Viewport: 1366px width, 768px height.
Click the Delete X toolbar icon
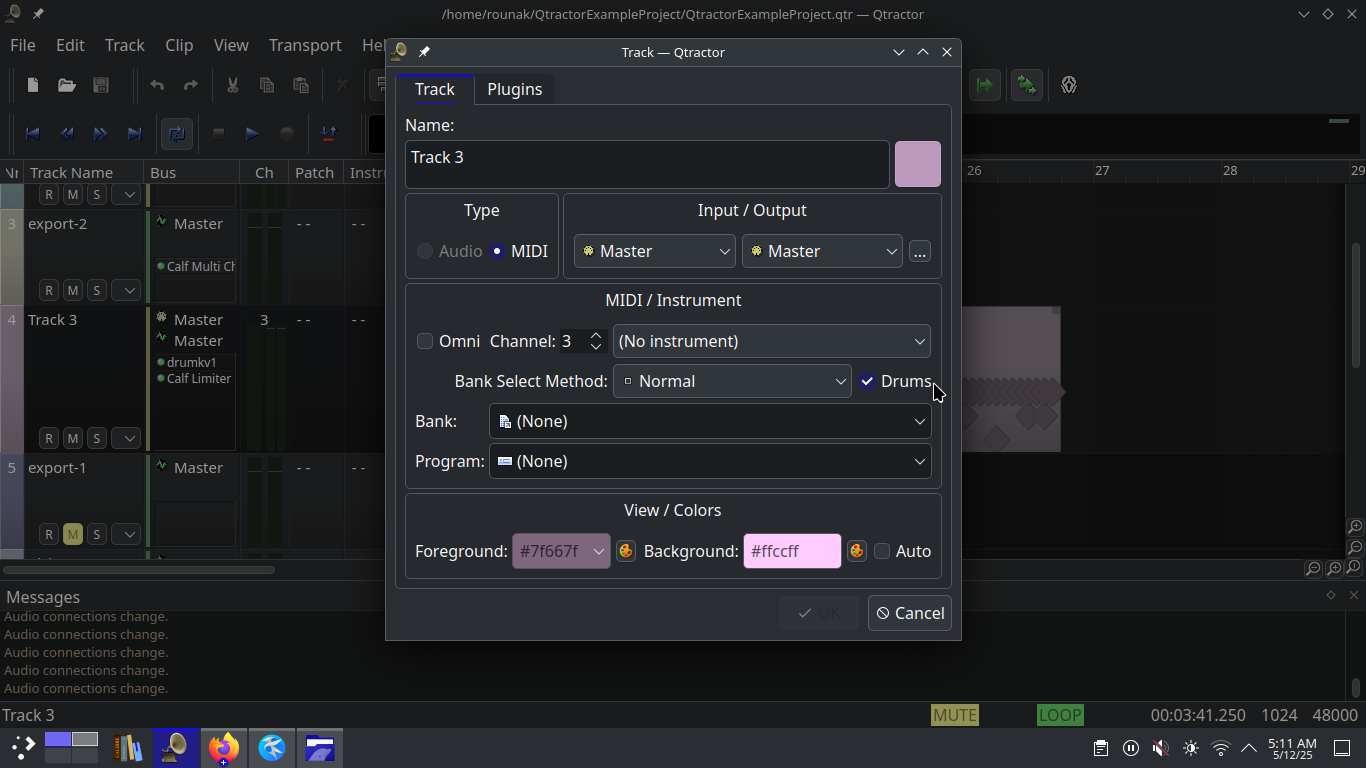point(343,85)
